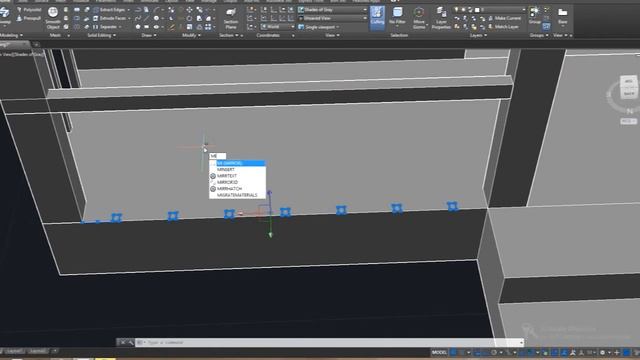Open the Shades of Gray visual style dropdown
The height and width of the screenshot is (360, 640).
333,10
